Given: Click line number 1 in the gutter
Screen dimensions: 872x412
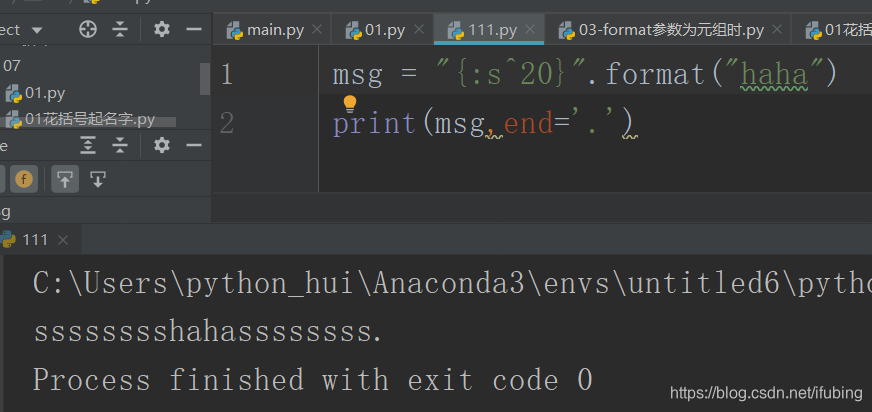Looking at the screenshot, I should tap(226, 74).
